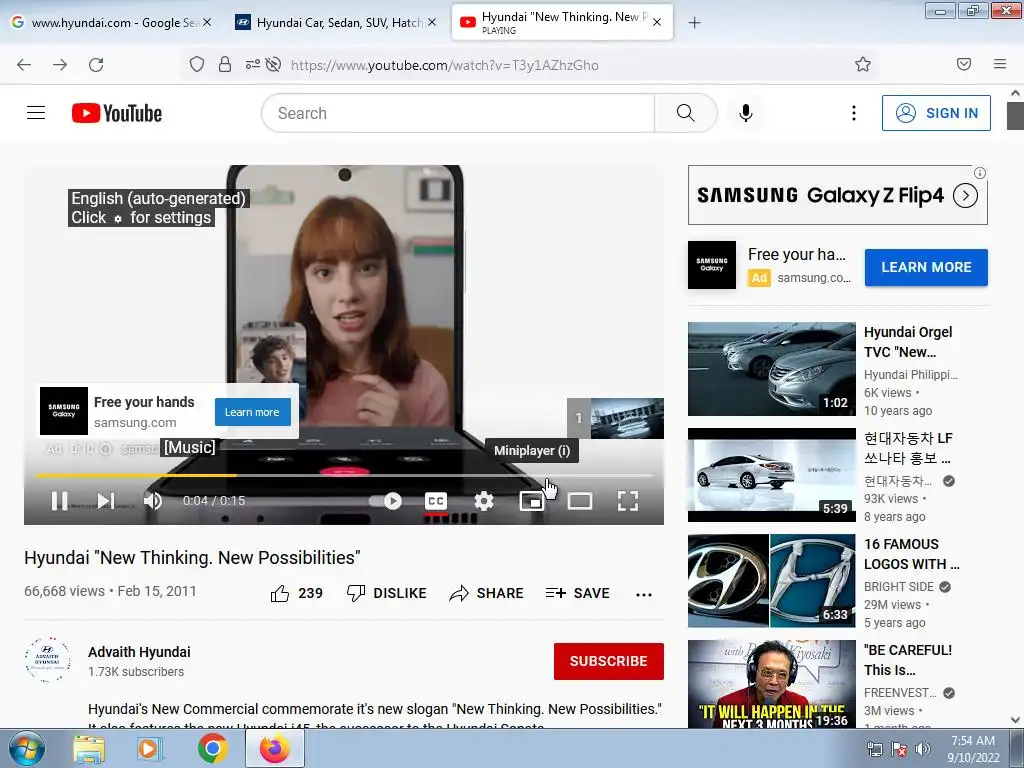Open more actions ellipsis under video

point(644,594)
